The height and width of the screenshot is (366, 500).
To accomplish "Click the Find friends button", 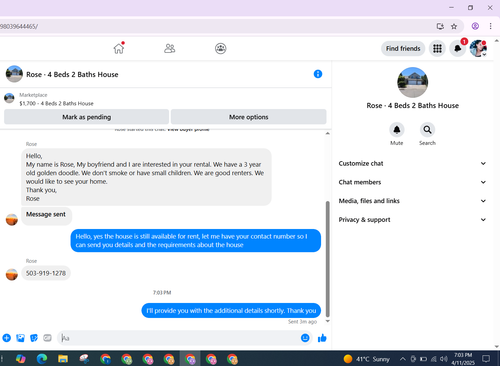I will click(403, 49).
